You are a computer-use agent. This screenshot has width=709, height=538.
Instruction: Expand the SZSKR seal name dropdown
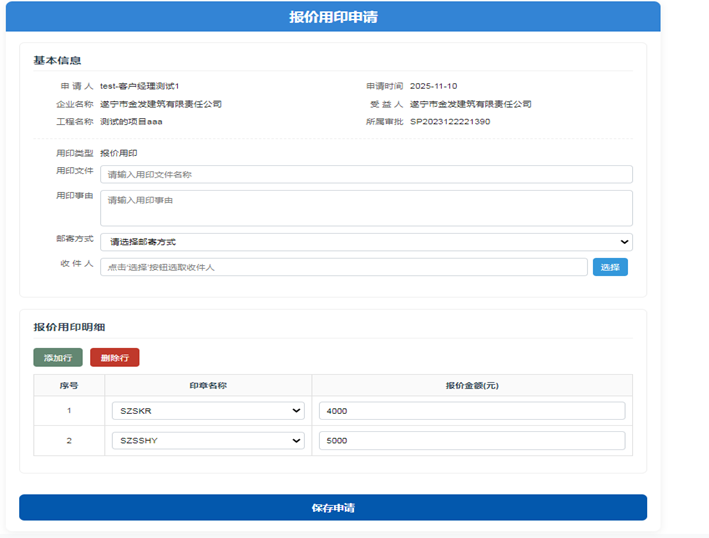coord(208,411)
